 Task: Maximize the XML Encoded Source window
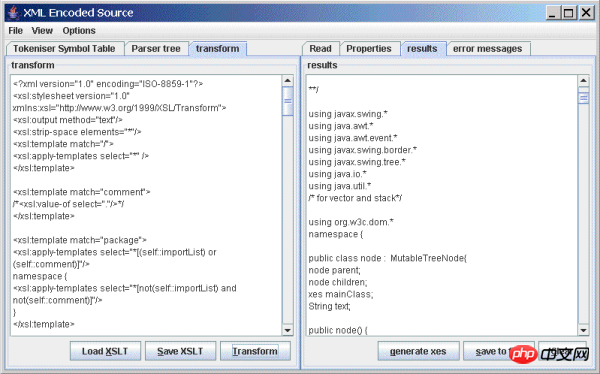[x=569, y=13]
